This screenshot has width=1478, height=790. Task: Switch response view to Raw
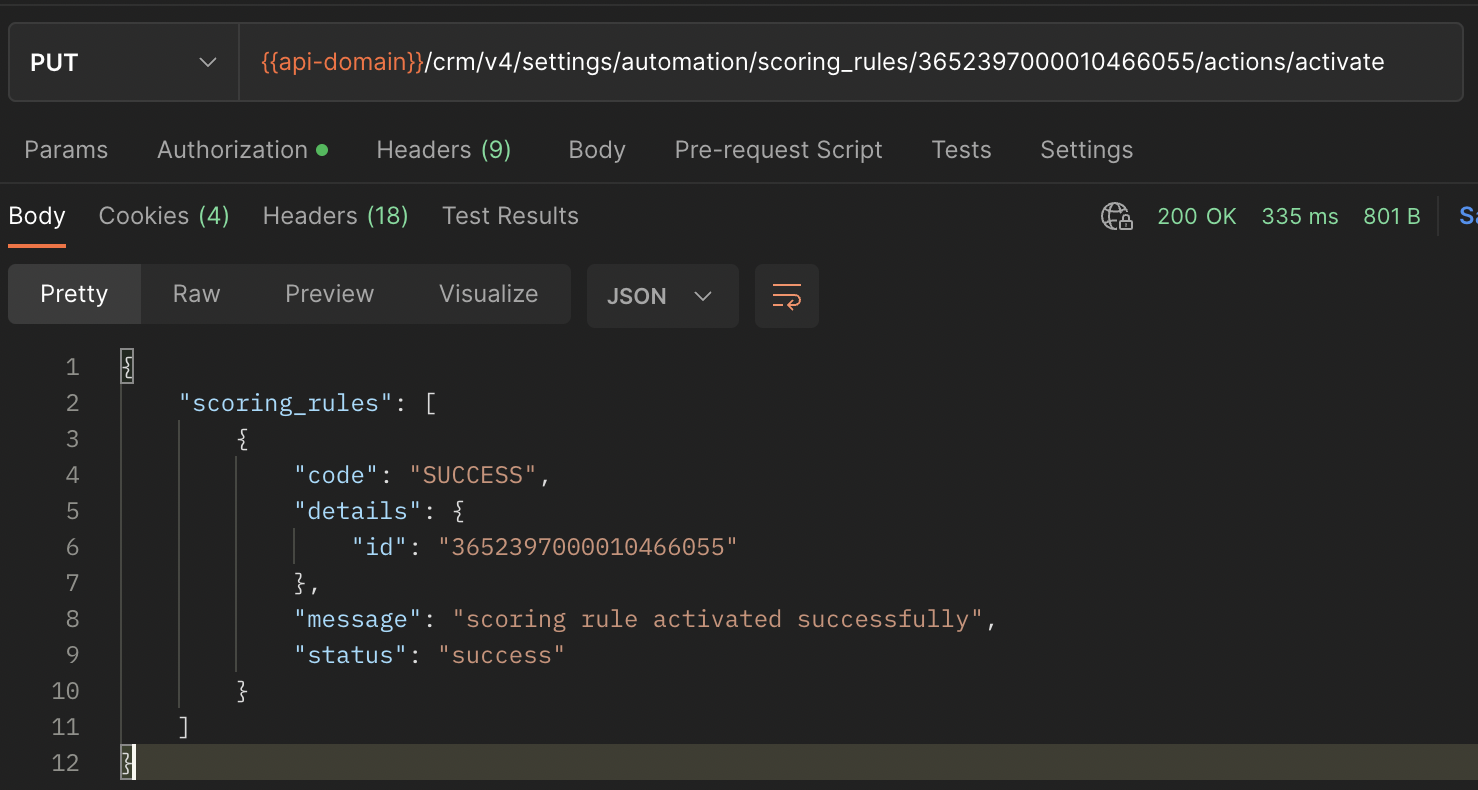point(196,294)
